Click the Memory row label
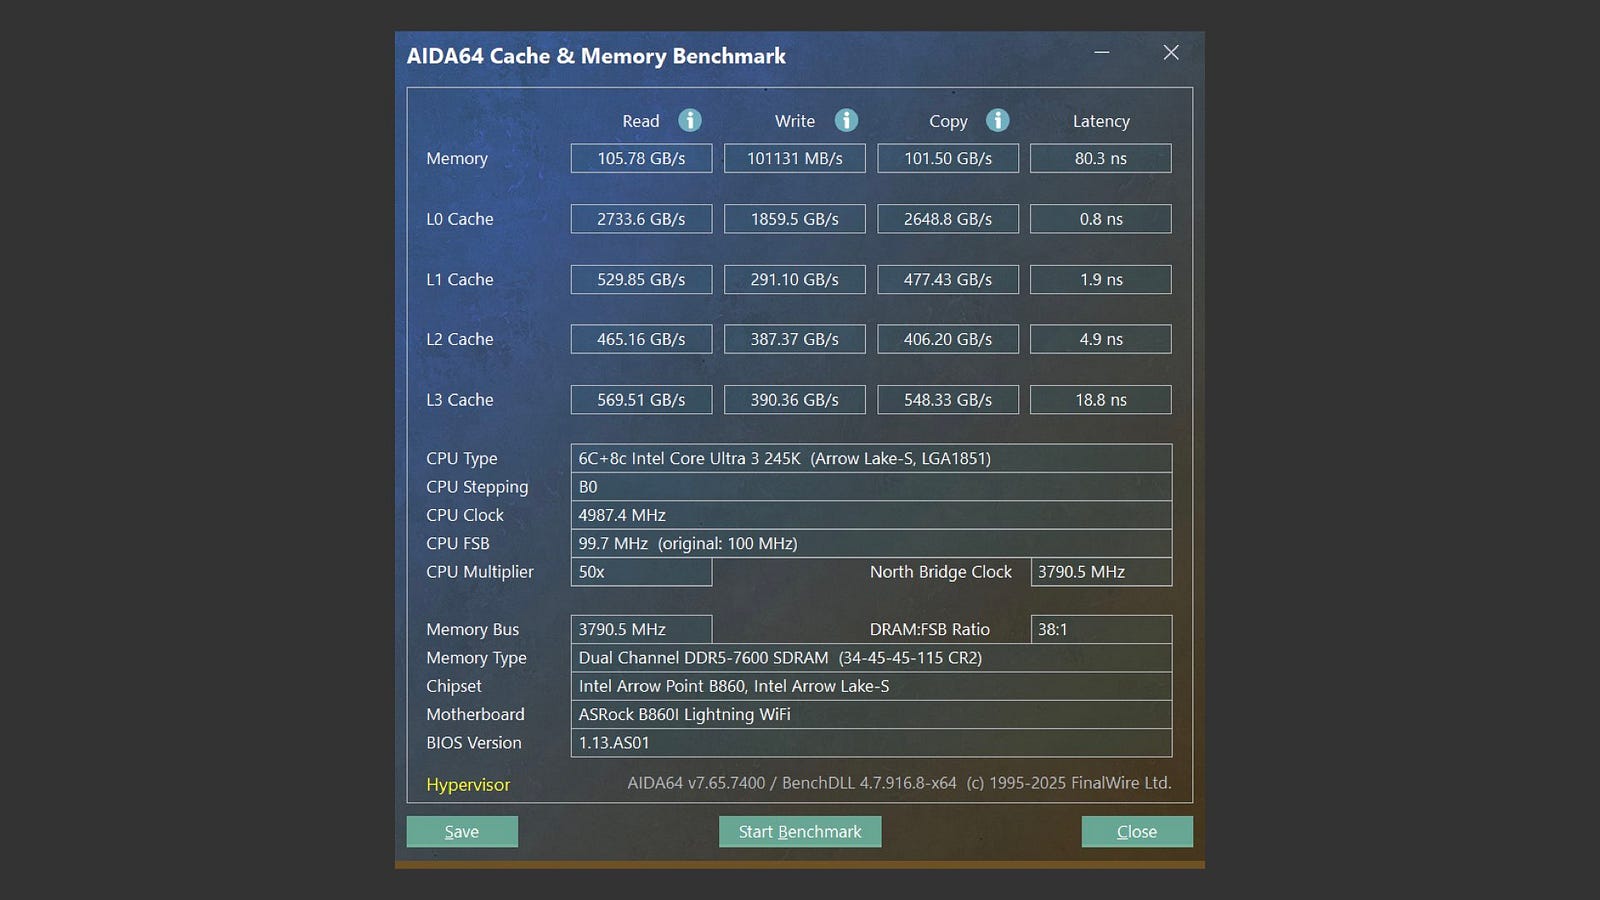Screen dimensions: 1600x900 click(457, 158)
